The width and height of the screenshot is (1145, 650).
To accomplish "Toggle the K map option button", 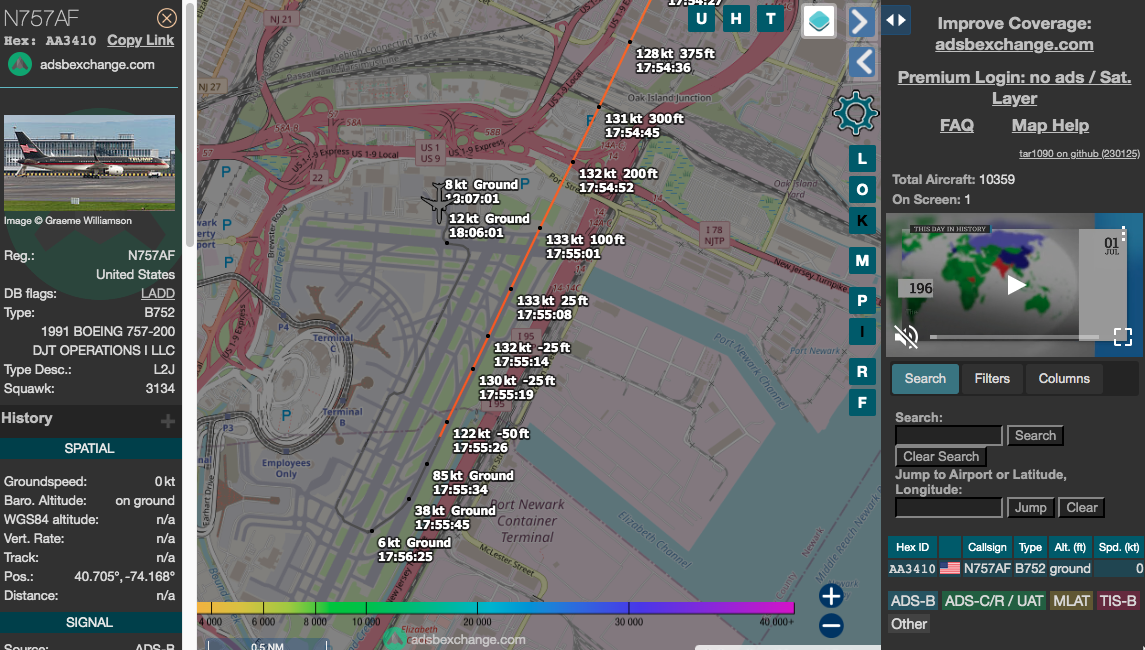I will [862, 221].
